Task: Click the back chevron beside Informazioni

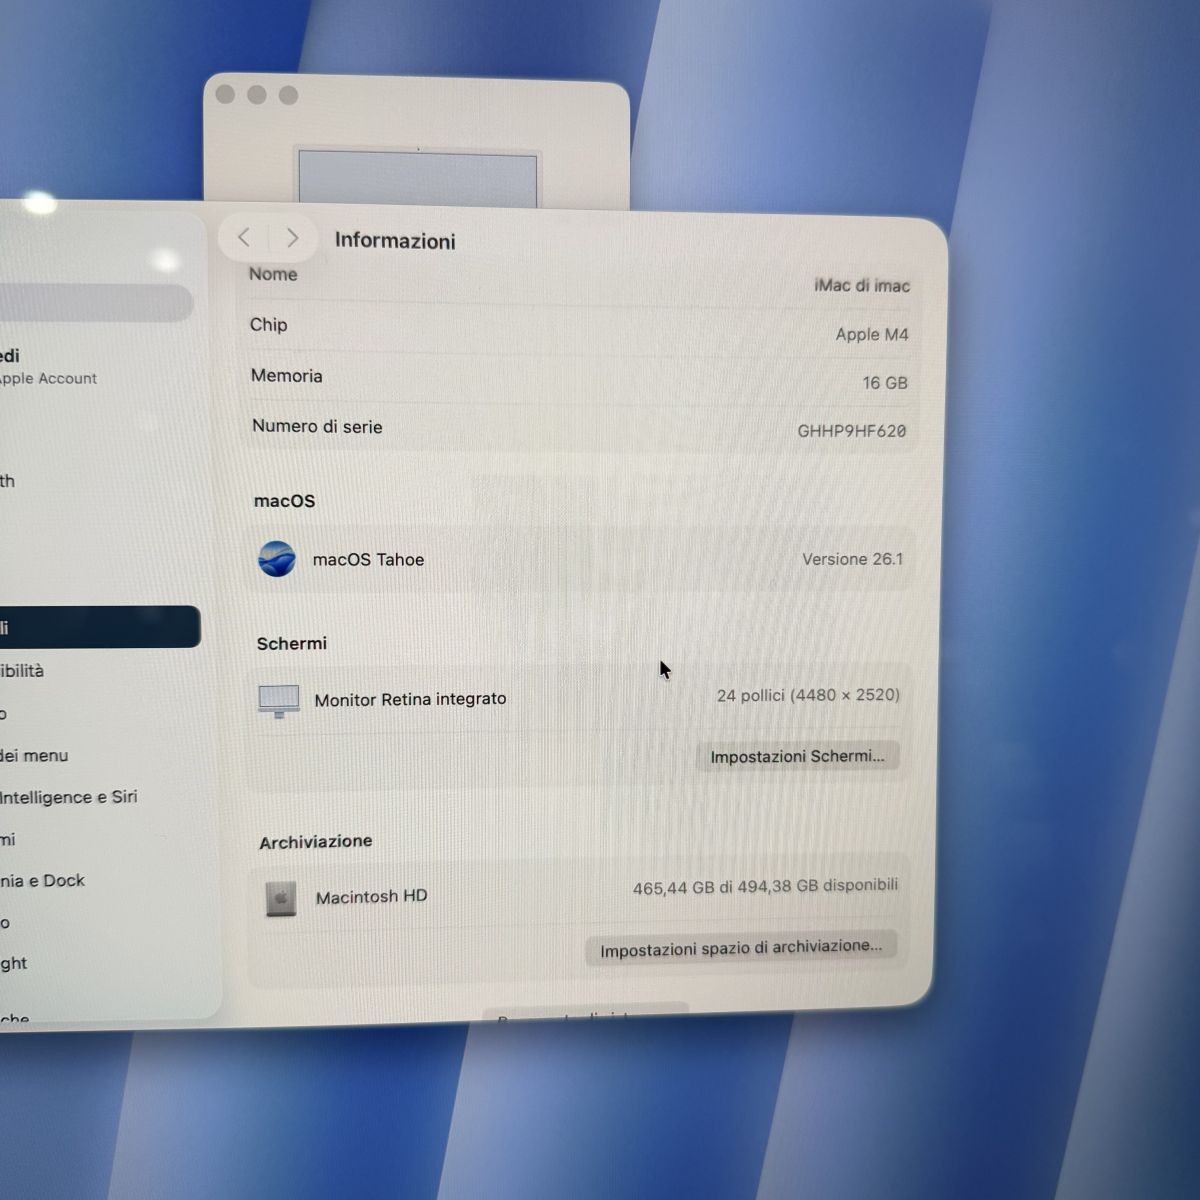Action: click(244, 238)
